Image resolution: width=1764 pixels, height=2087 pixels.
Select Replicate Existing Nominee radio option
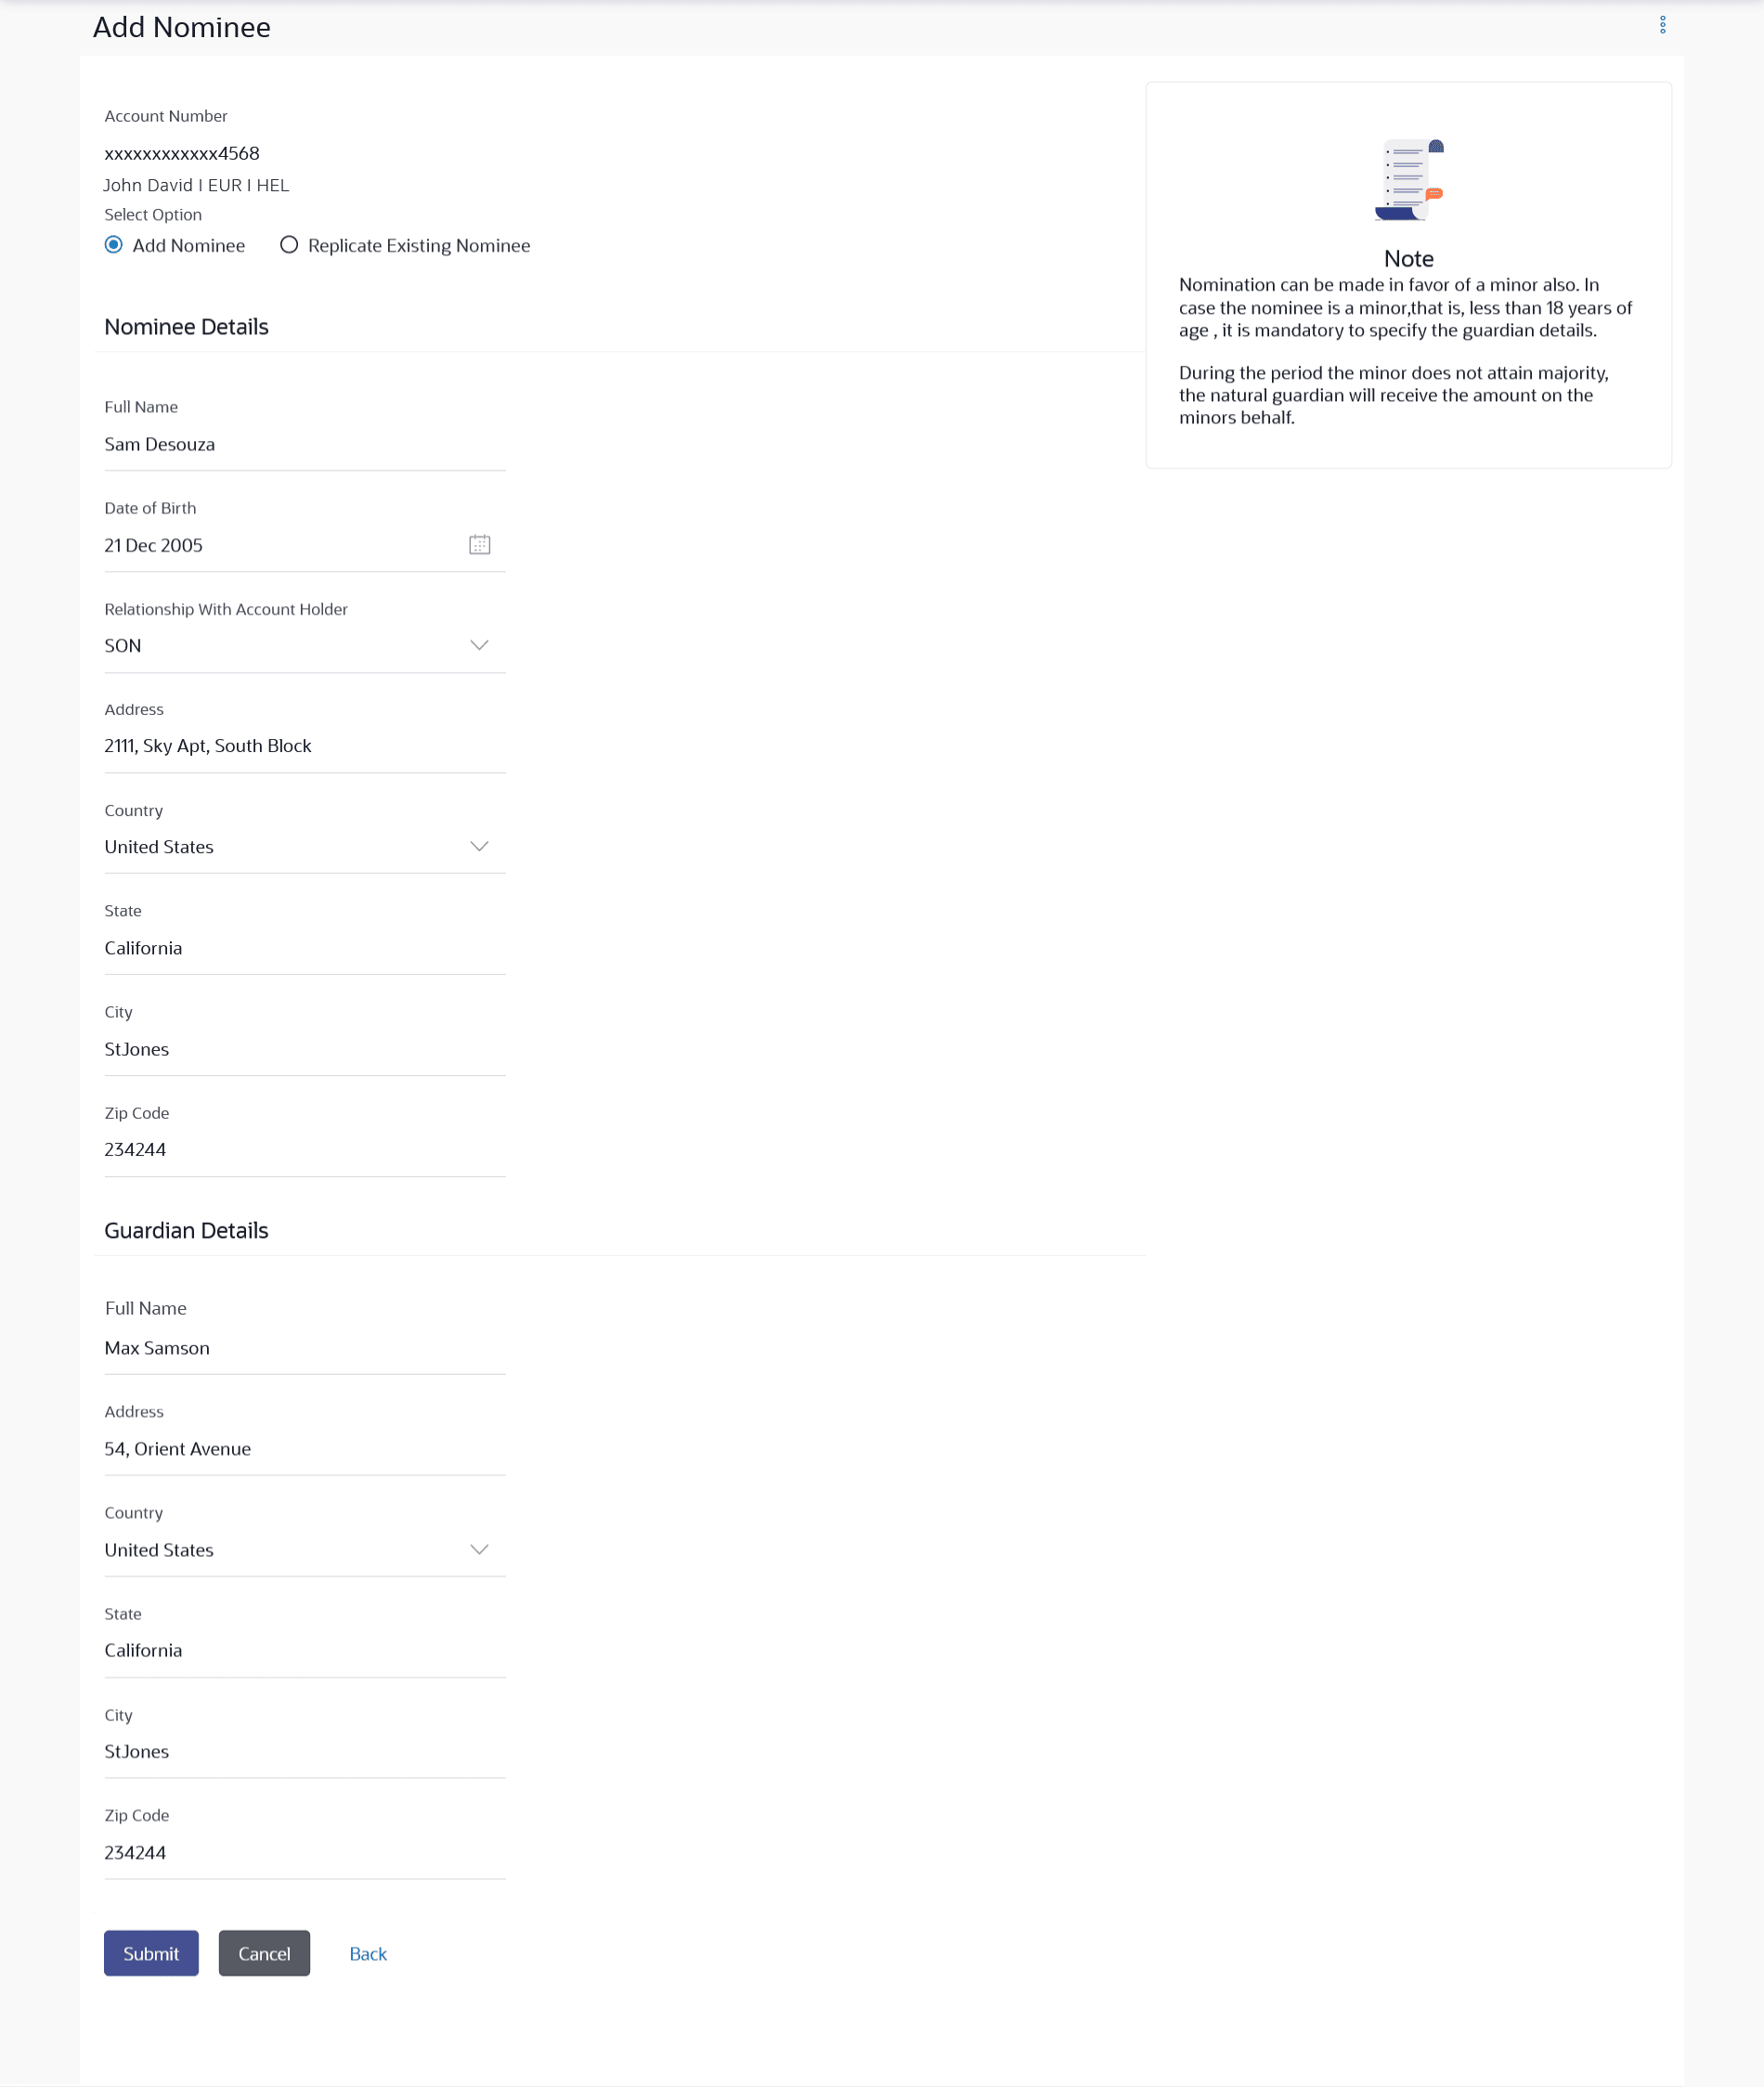(x=289, y=245)
